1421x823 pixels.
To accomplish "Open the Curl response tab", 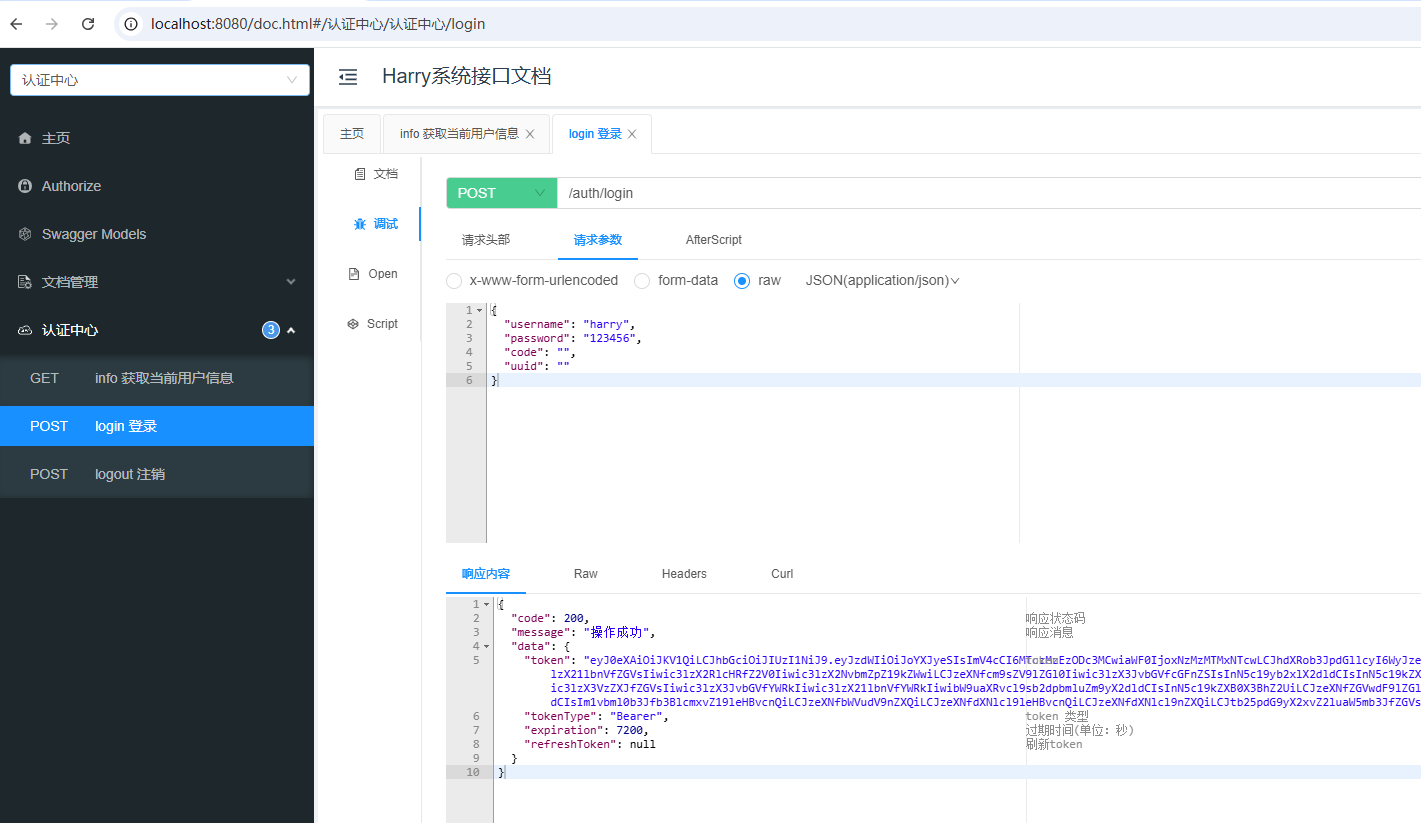I will 781,574.
